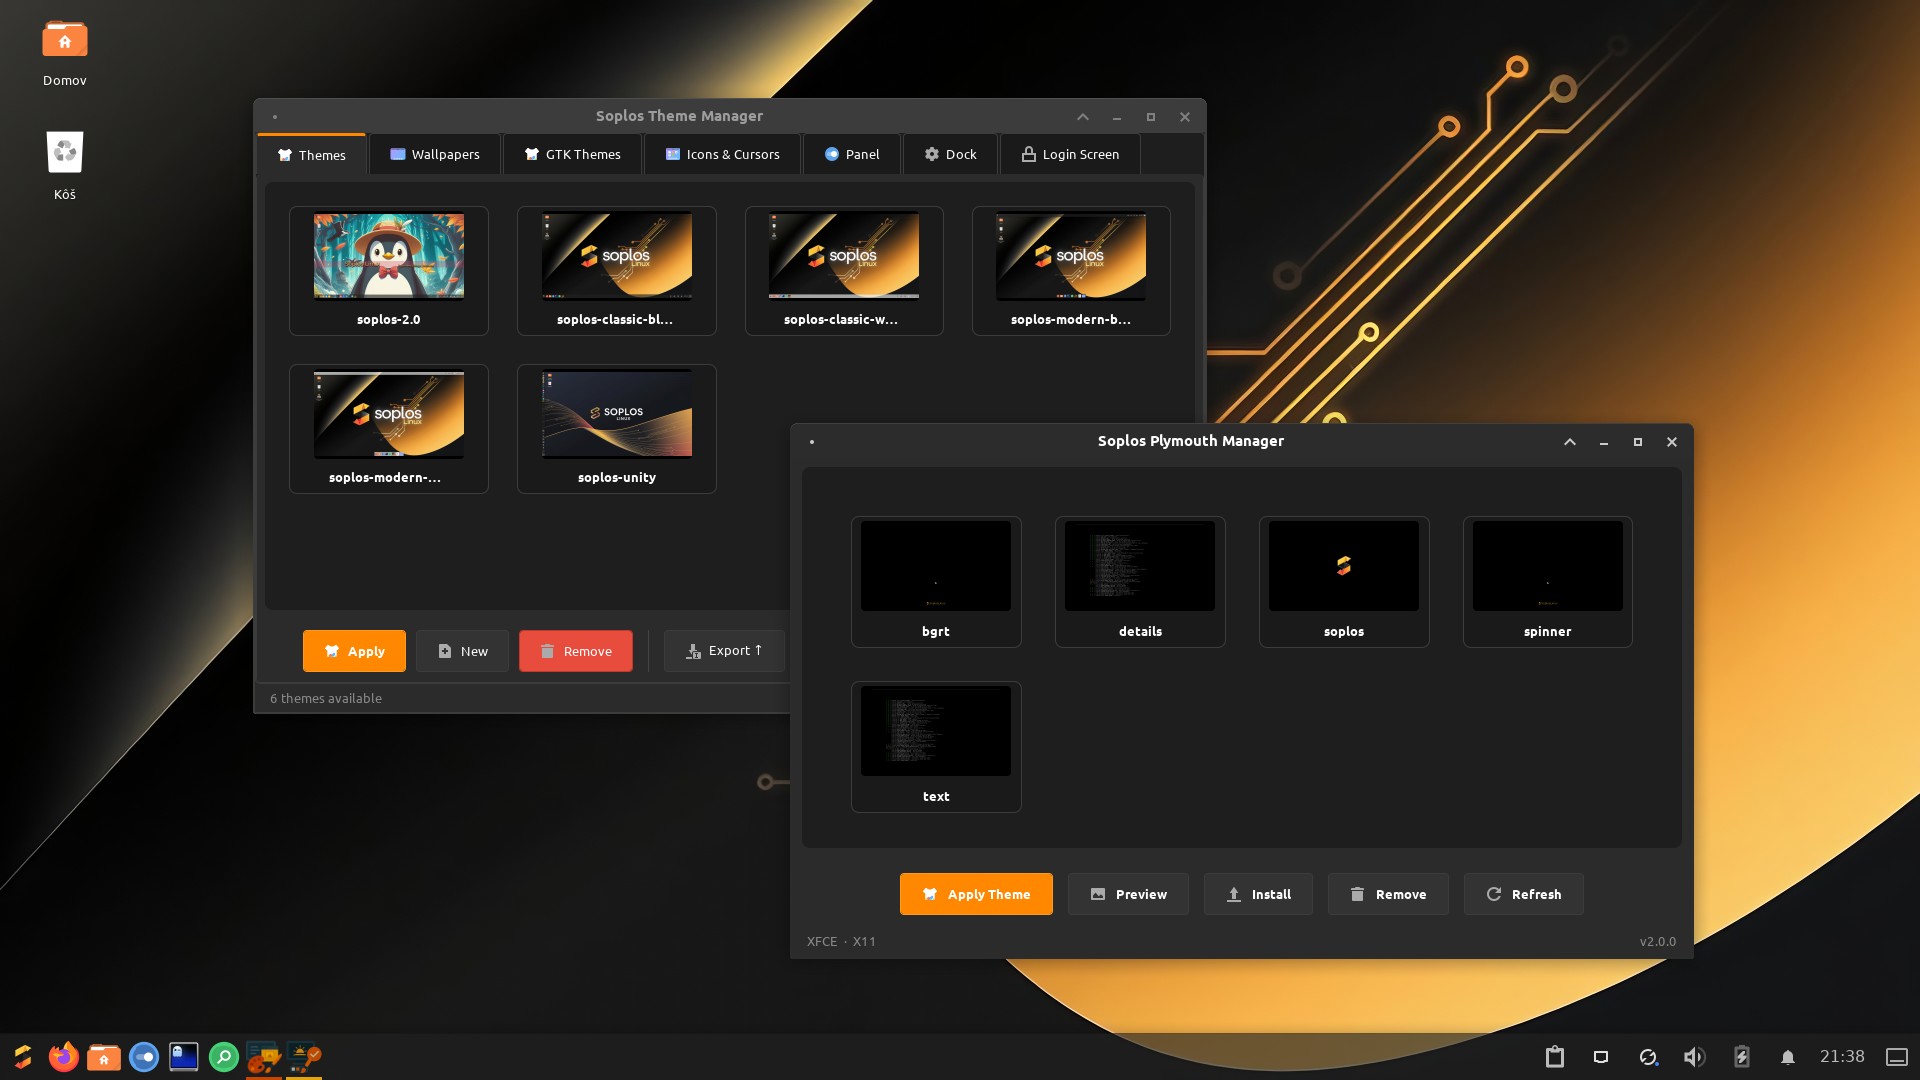Create a New theme in Theme Manager

(463, 651)
